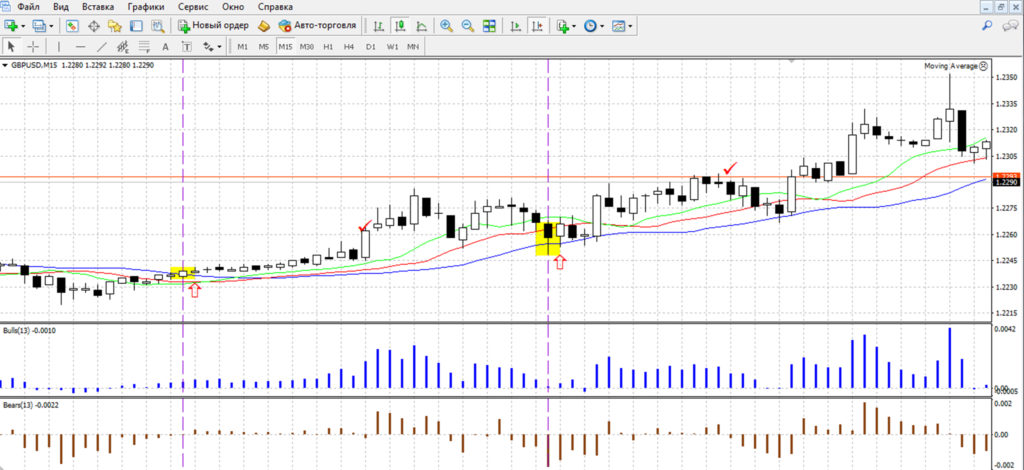The width and height of the screenshot is (1024, 470).
Task: Open the Data Window icon
Action: click(93, 26)
